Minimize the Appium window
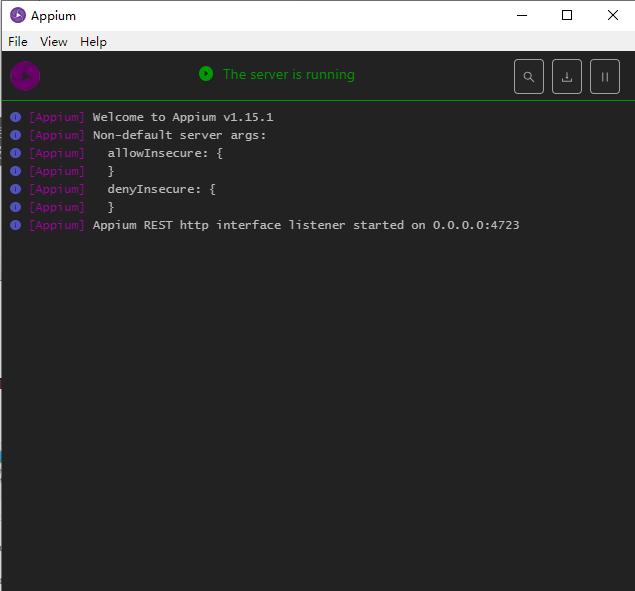635x591 pixels. [522, 15]
